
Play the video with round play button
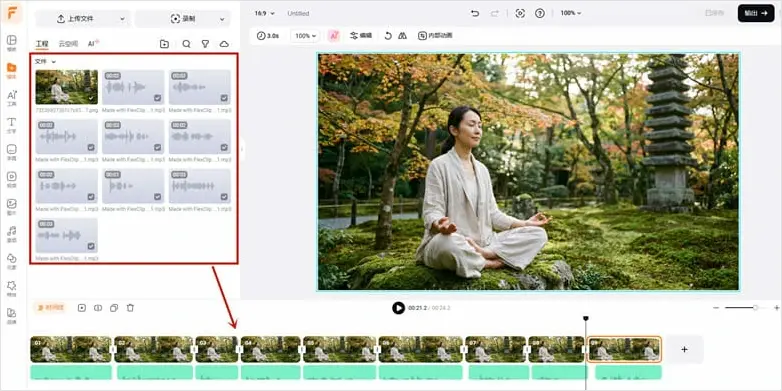[x=398, y=308]
